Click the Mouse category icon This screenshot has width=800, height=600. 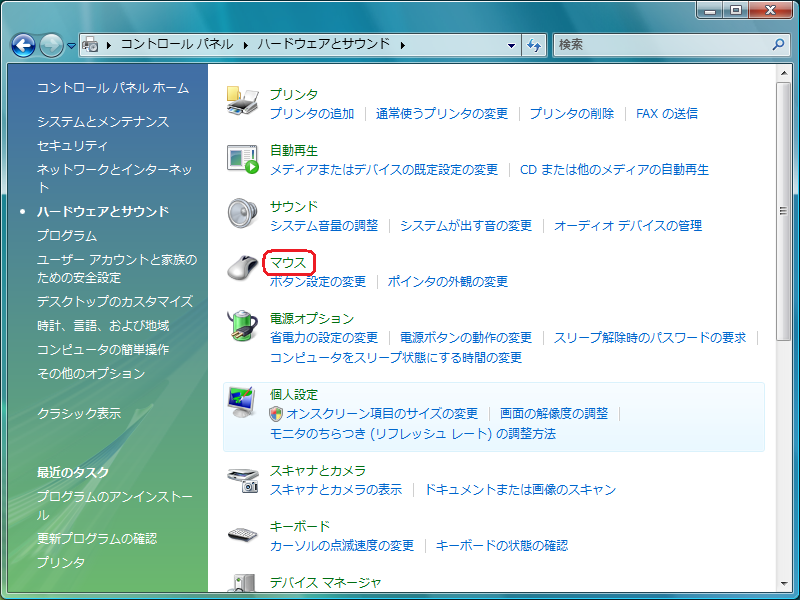click(243, 270)
